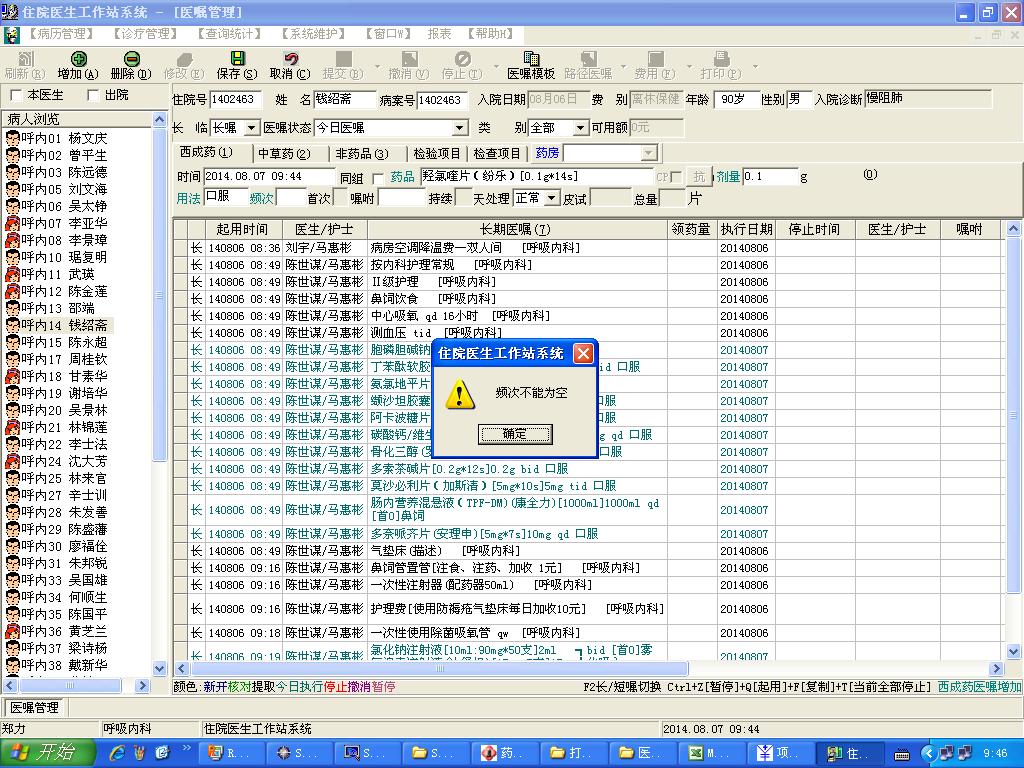Expand the hidden system tray icons
Screen dimensions: 1024x768
pos(928,754)
